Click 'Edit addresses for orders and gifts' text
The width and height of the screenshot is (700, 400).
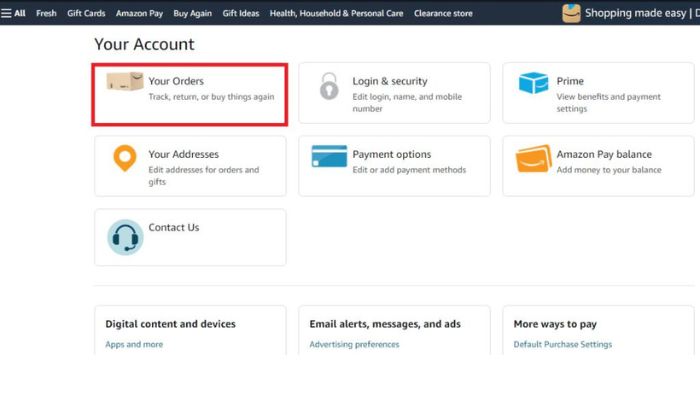tap(204, 176)
